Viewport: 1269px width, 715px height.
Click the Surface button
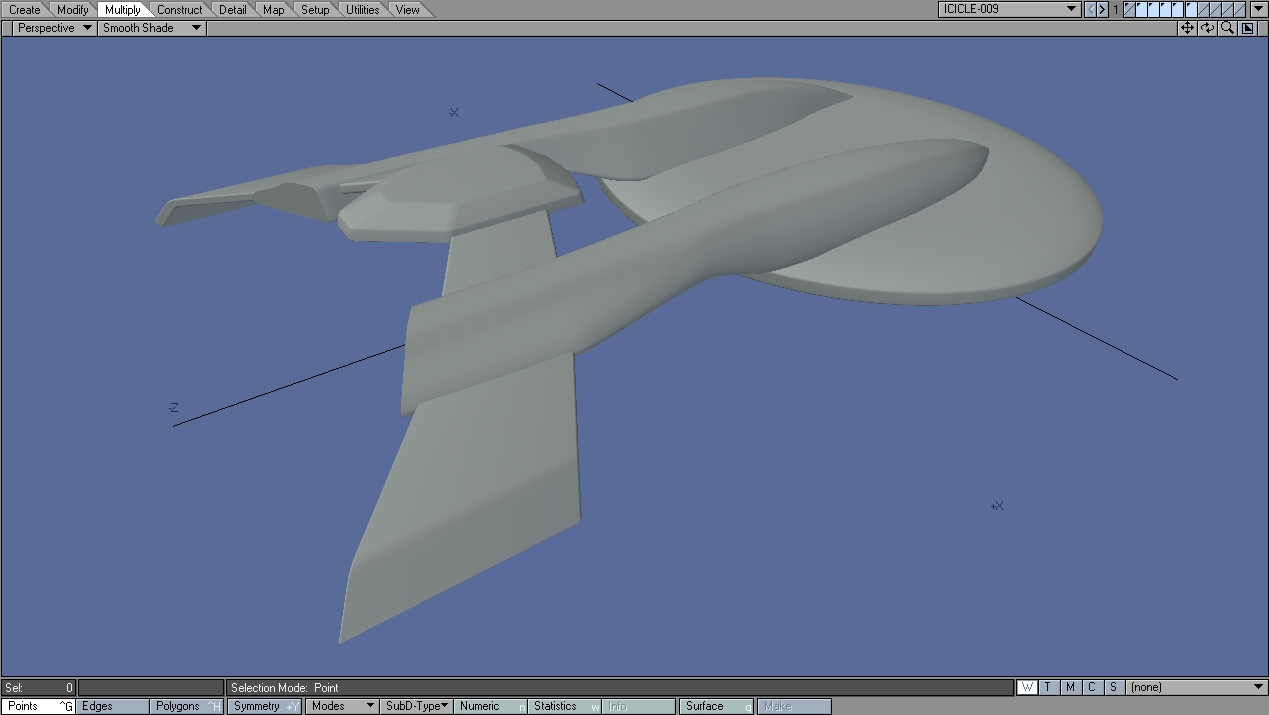(x=714, y=706)
